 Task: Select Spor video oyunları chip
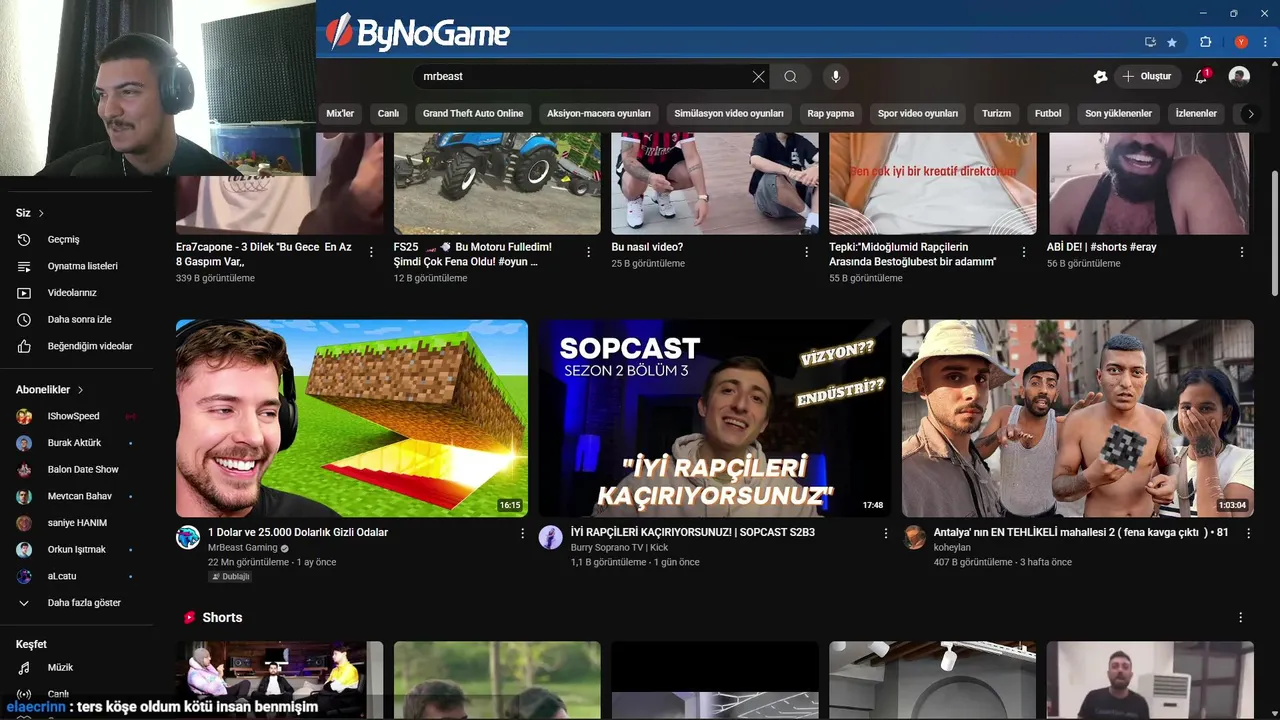(918, 113)
